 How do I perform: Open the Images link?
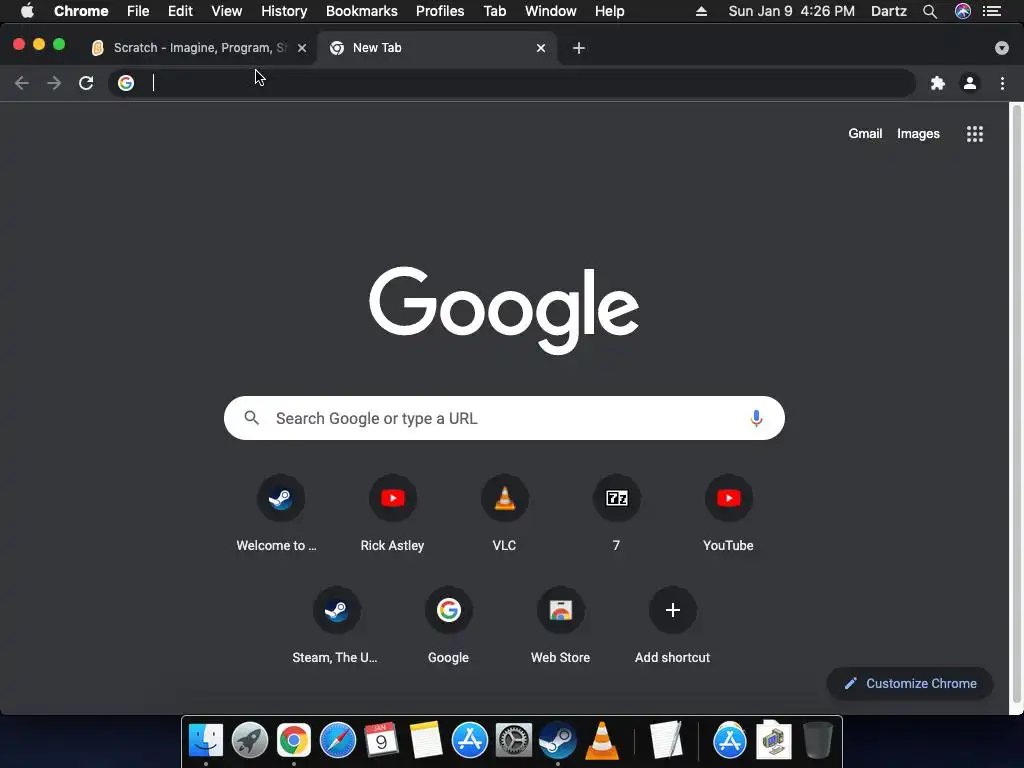(918, 134)
